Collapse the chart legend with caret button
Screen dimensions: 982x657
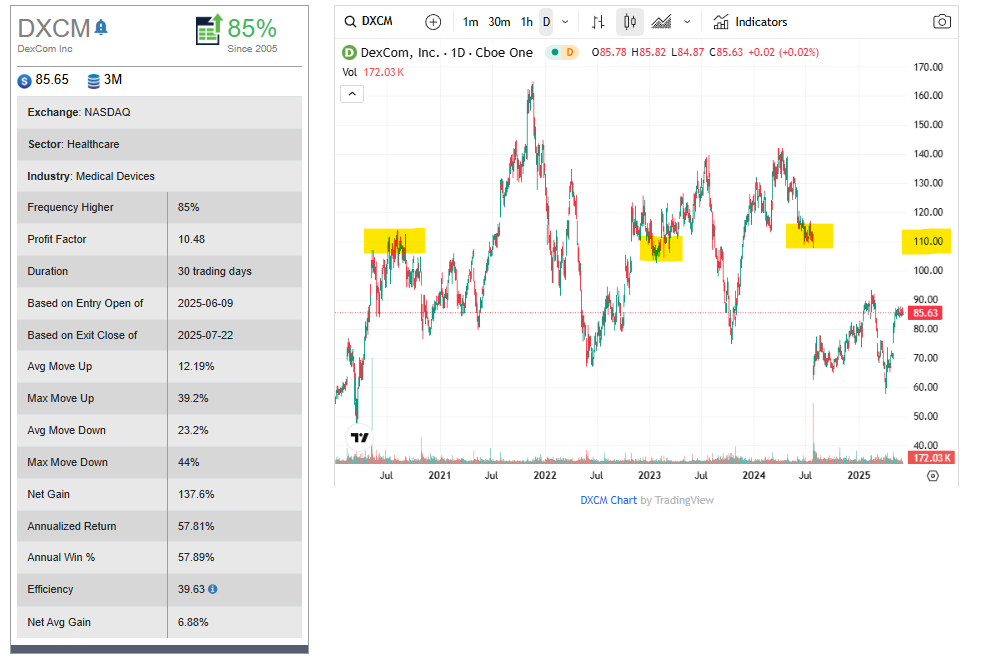click(352, 94)
